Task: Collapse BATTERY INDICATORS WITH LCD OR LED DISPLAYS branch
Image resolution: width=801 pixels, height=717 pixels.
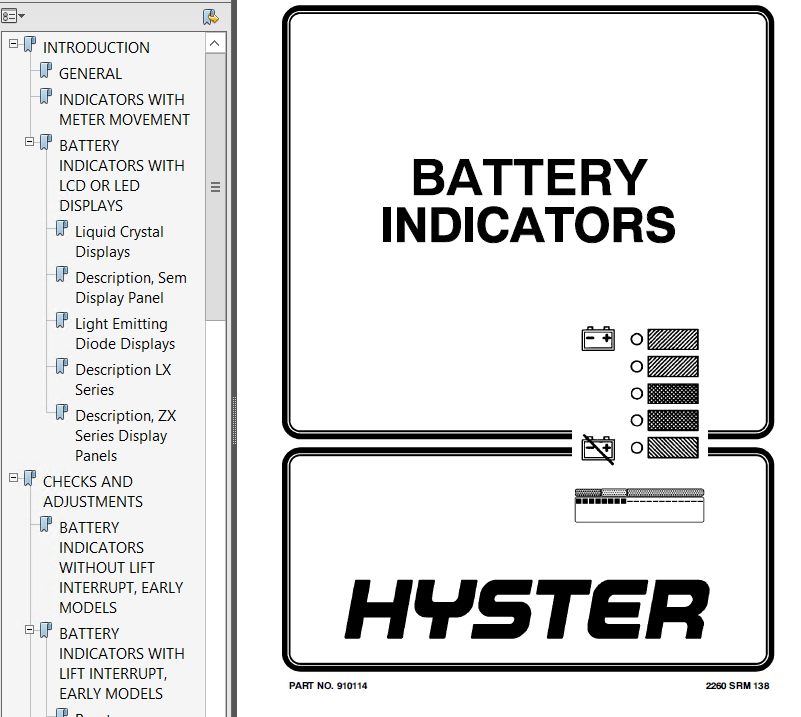Action: (x=30, y=141)
